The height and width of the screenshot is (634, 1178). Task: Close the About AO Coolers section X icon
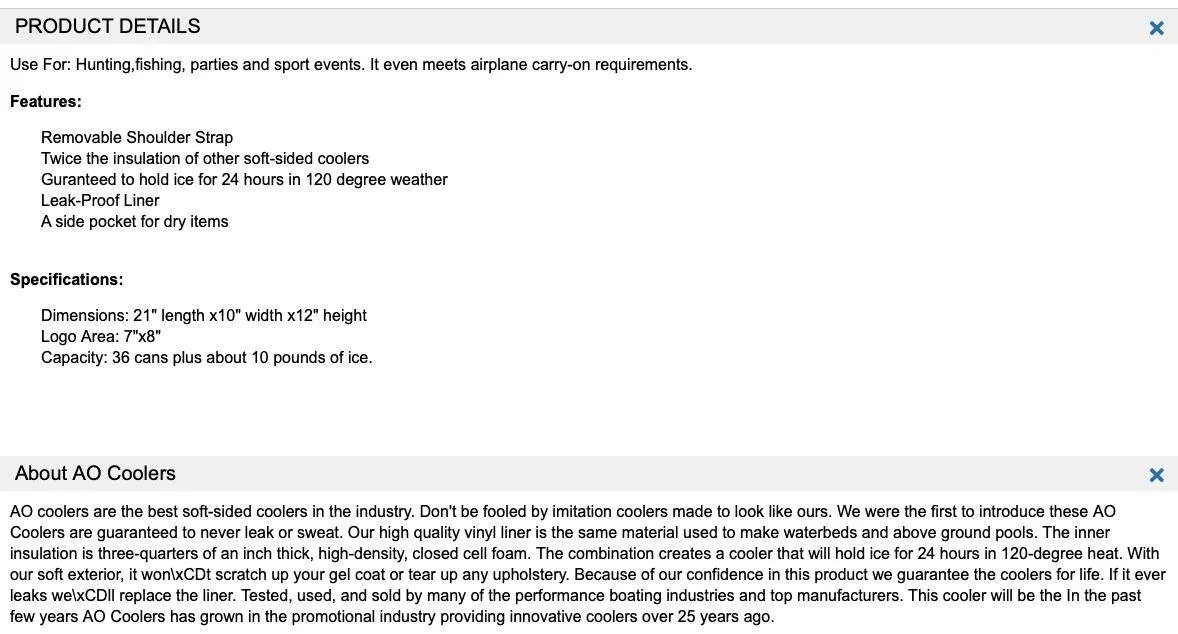[x=1156, y=475]
